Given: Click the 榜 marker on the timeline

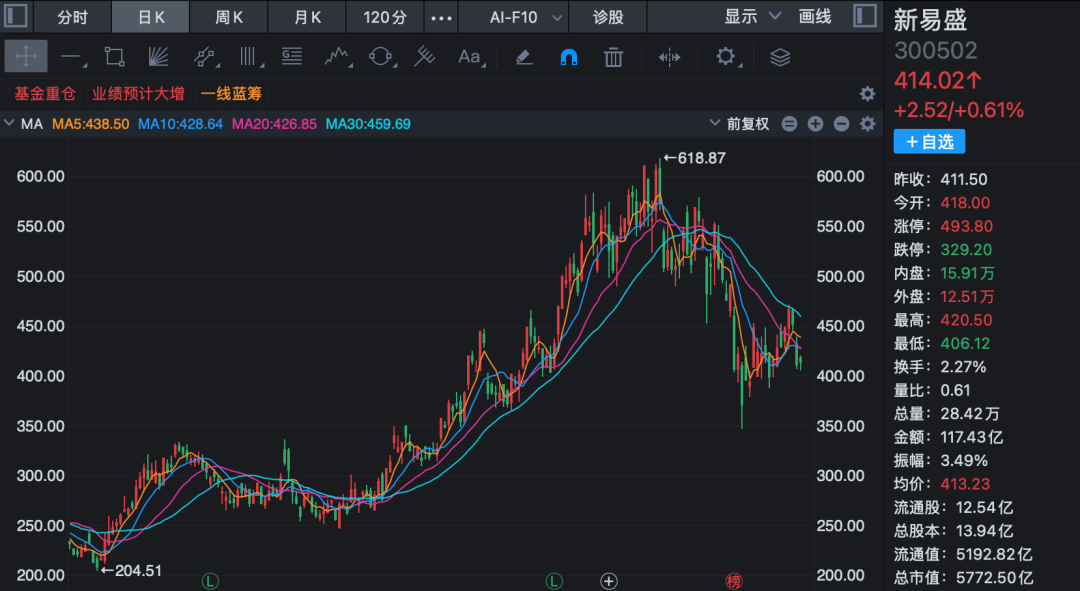Looking at the screenshot, I should (734, 581).
